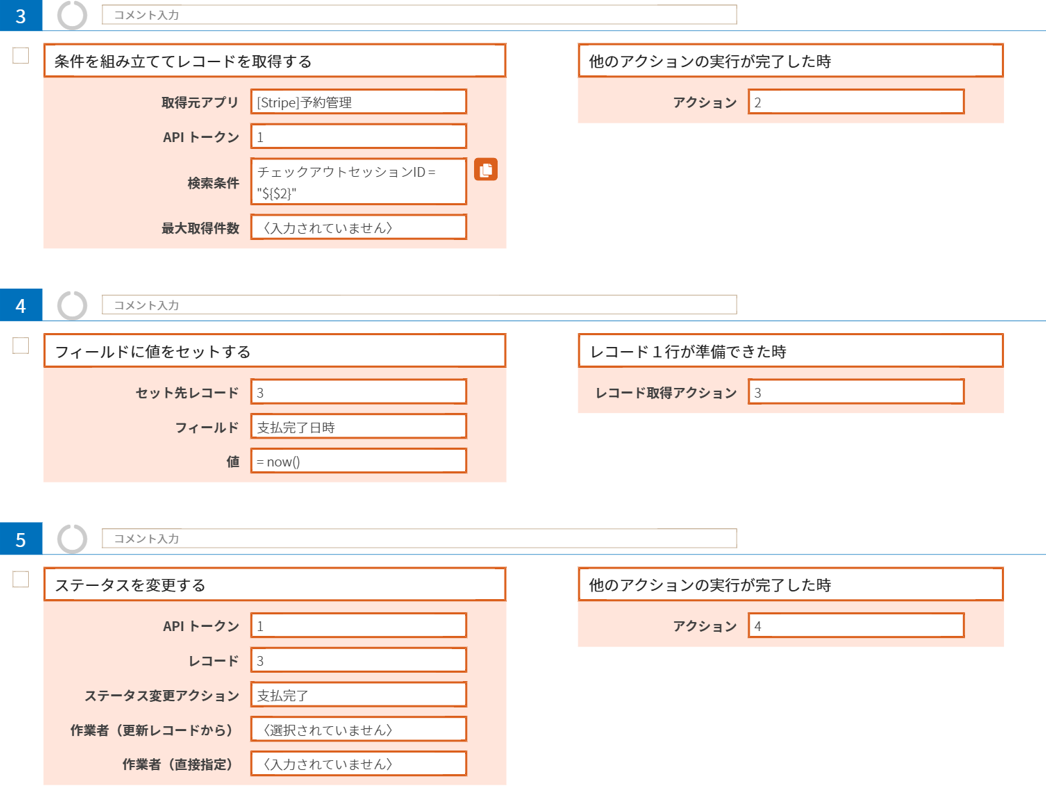Open 条件を組み立ててレコードを取得する action selector

[275, 61]
